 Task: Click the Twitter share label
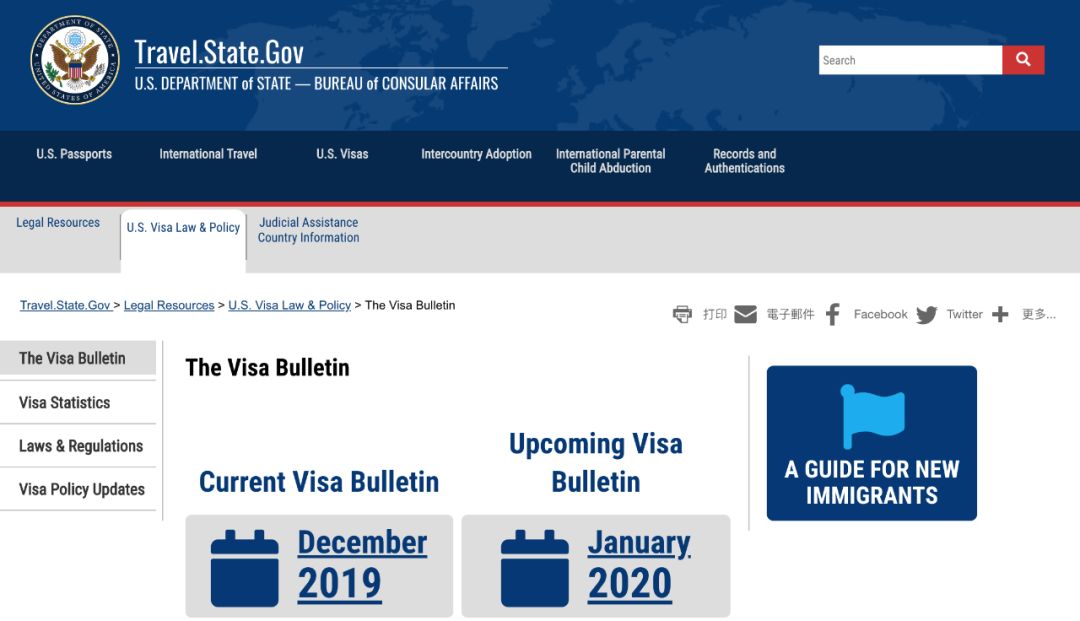(x=964, y=314)
